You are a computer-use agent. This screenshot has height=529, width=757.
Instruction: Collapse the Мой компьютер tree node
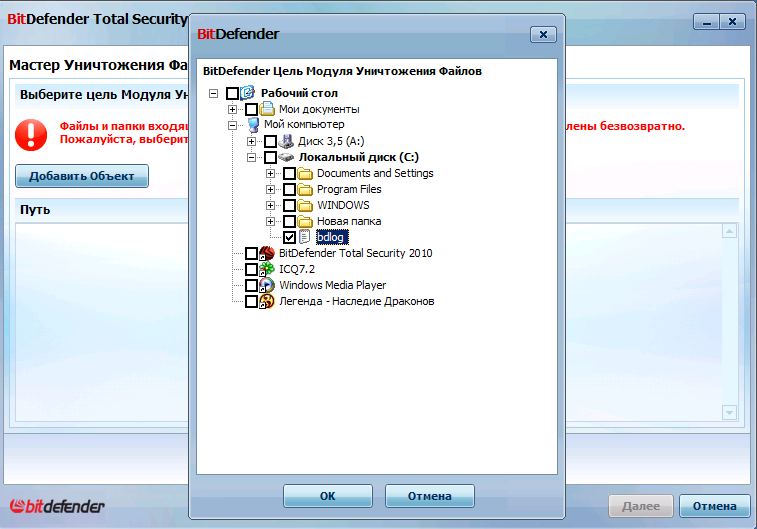pos(232,125)
